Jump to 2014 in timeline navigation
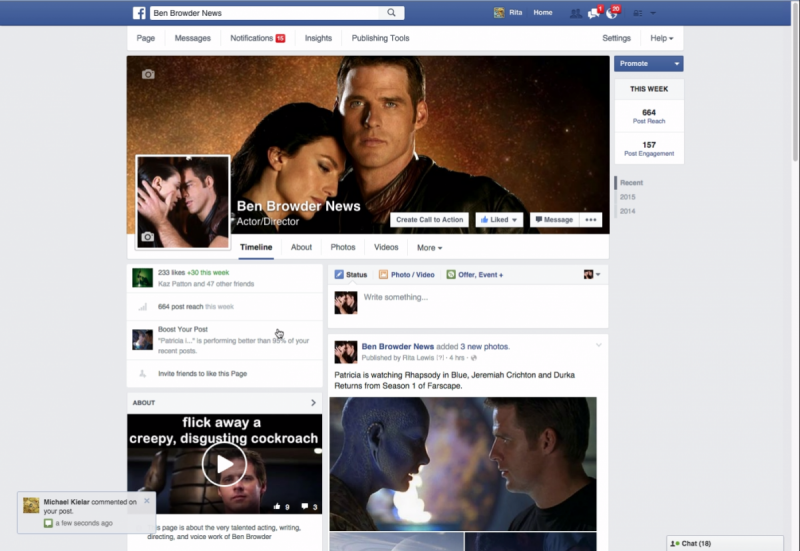This screenshot has width=800, height=551. pos(628,211)
